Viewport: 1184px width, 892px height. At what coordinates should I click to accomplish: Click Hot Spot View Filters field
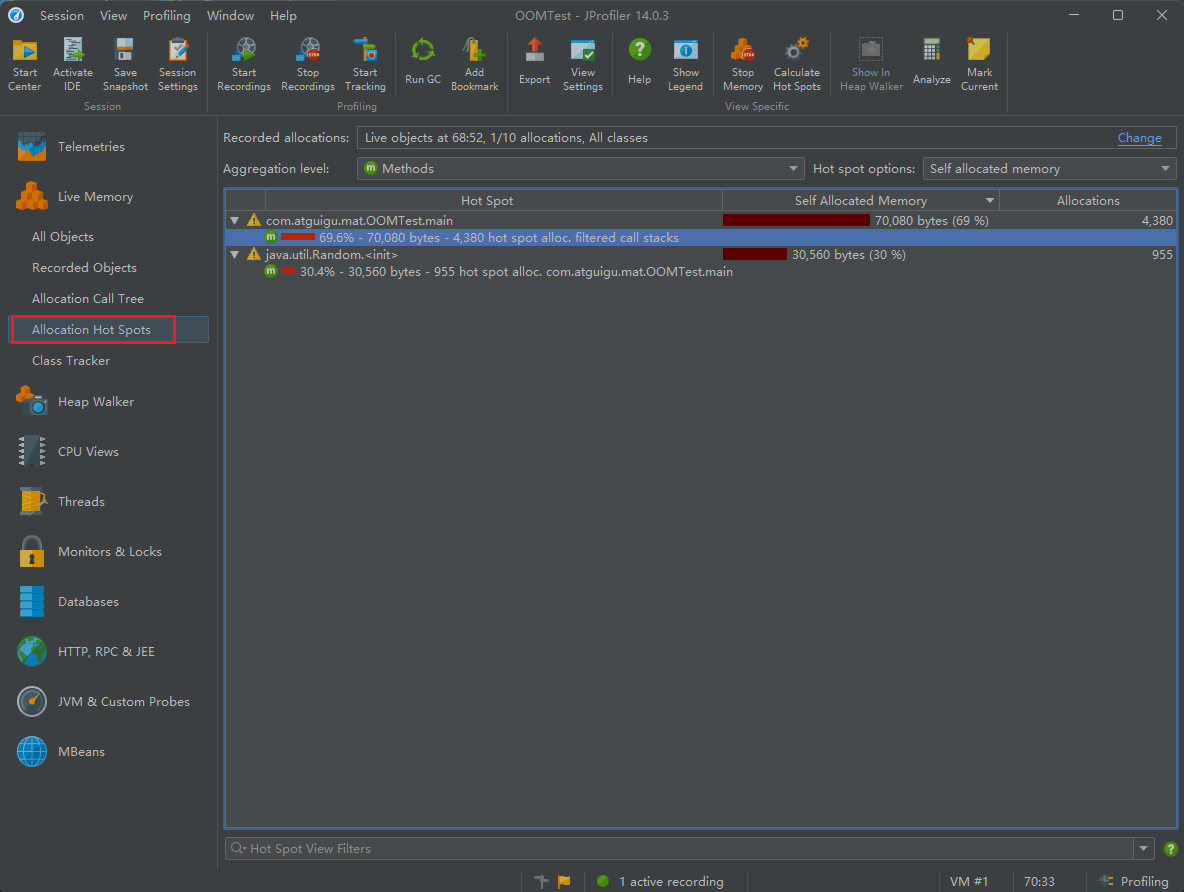(680, 849)
